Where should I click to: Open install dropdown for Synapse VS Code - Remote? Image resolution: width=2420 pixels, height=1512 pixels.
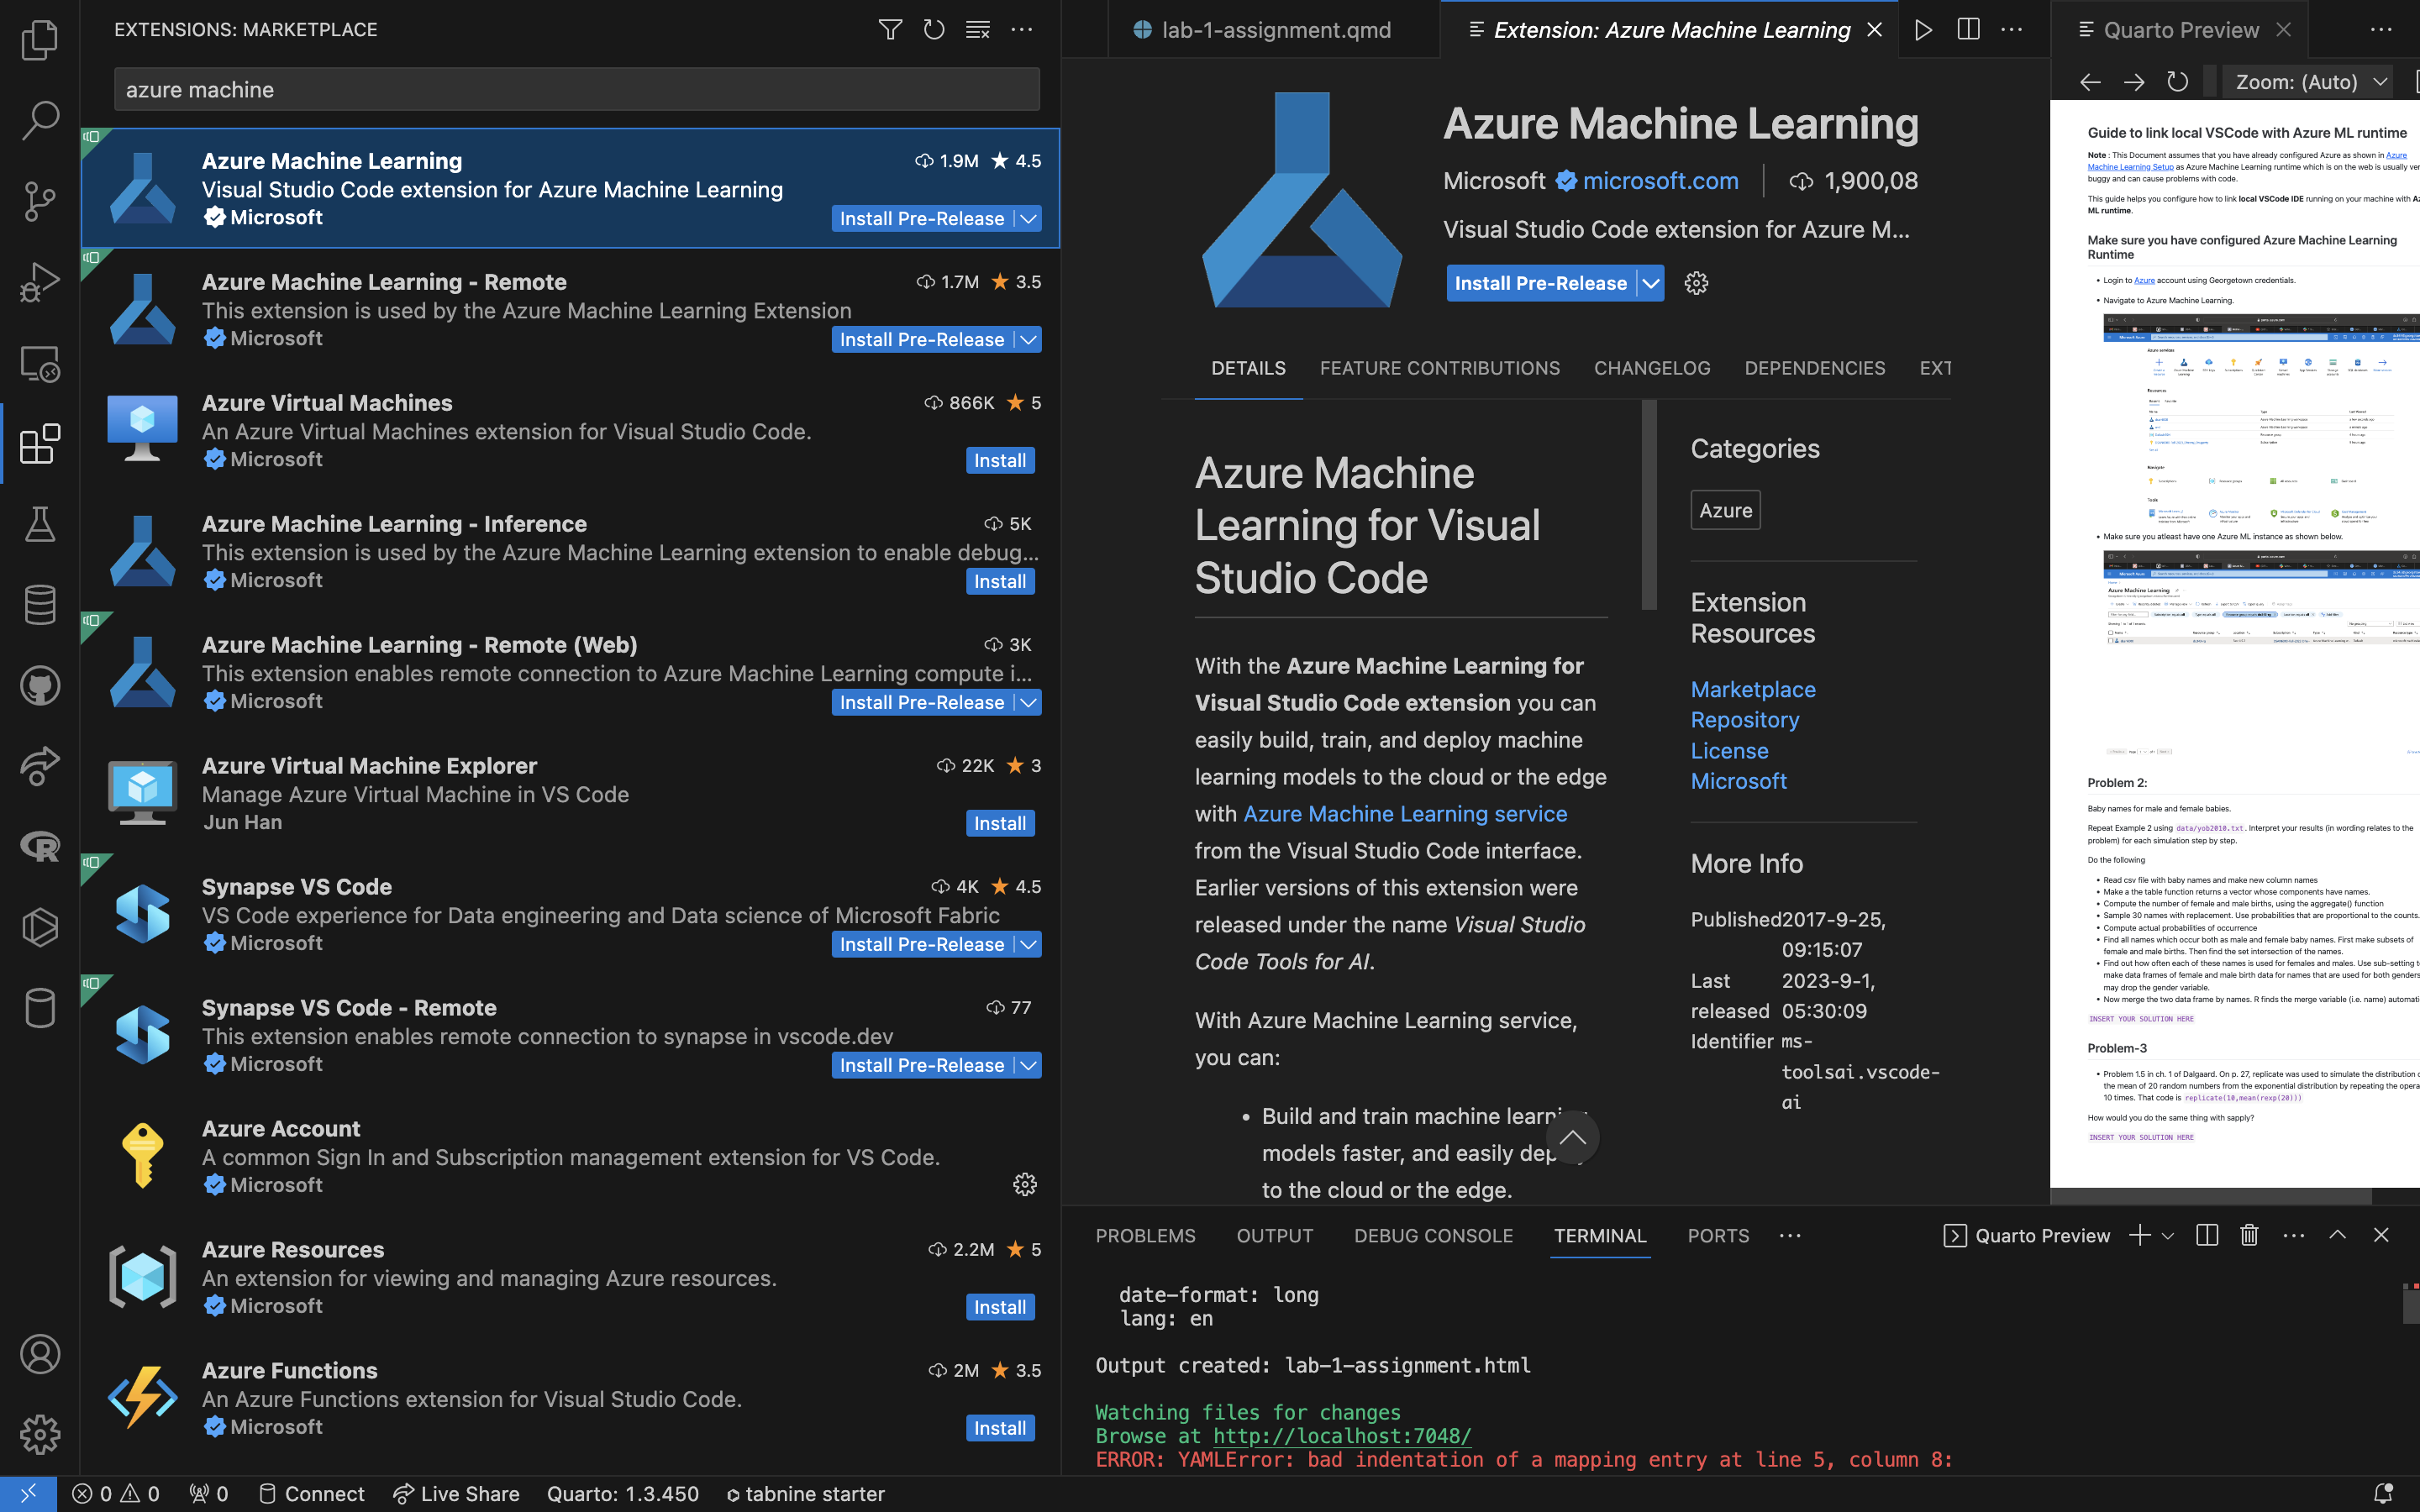point(1028,1065)
